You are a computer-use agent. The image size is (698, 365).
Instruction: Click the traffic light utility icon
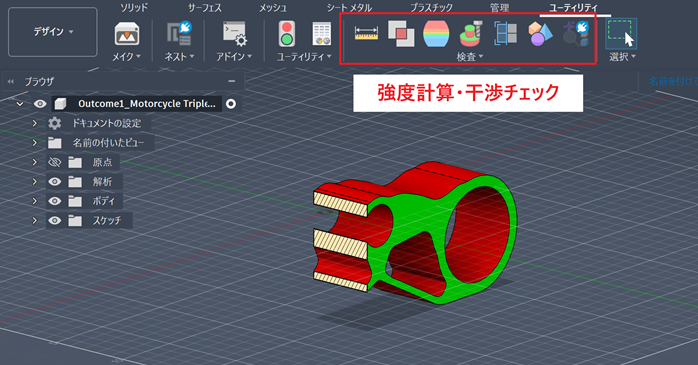[287, 34]
